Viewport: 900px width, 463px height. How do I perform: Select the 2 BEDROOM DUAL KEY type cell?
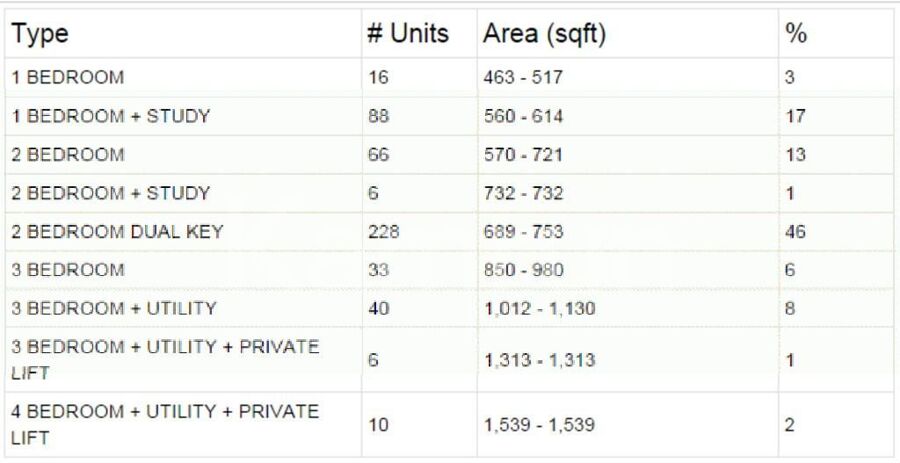click(x=117, y=232)
